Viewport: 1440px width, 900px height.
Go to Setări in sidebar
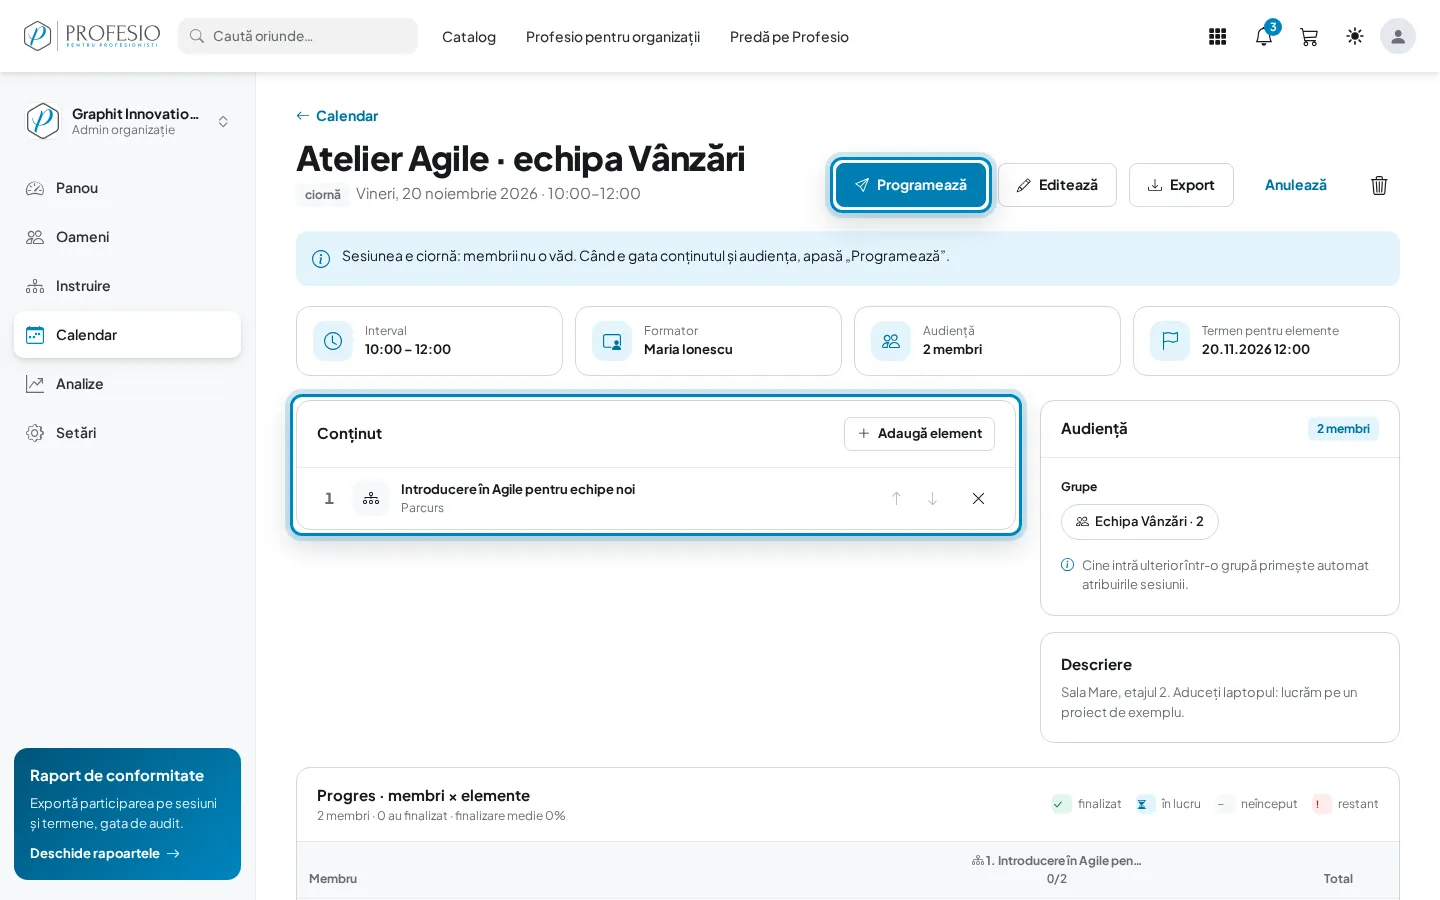tap(128, 433)
